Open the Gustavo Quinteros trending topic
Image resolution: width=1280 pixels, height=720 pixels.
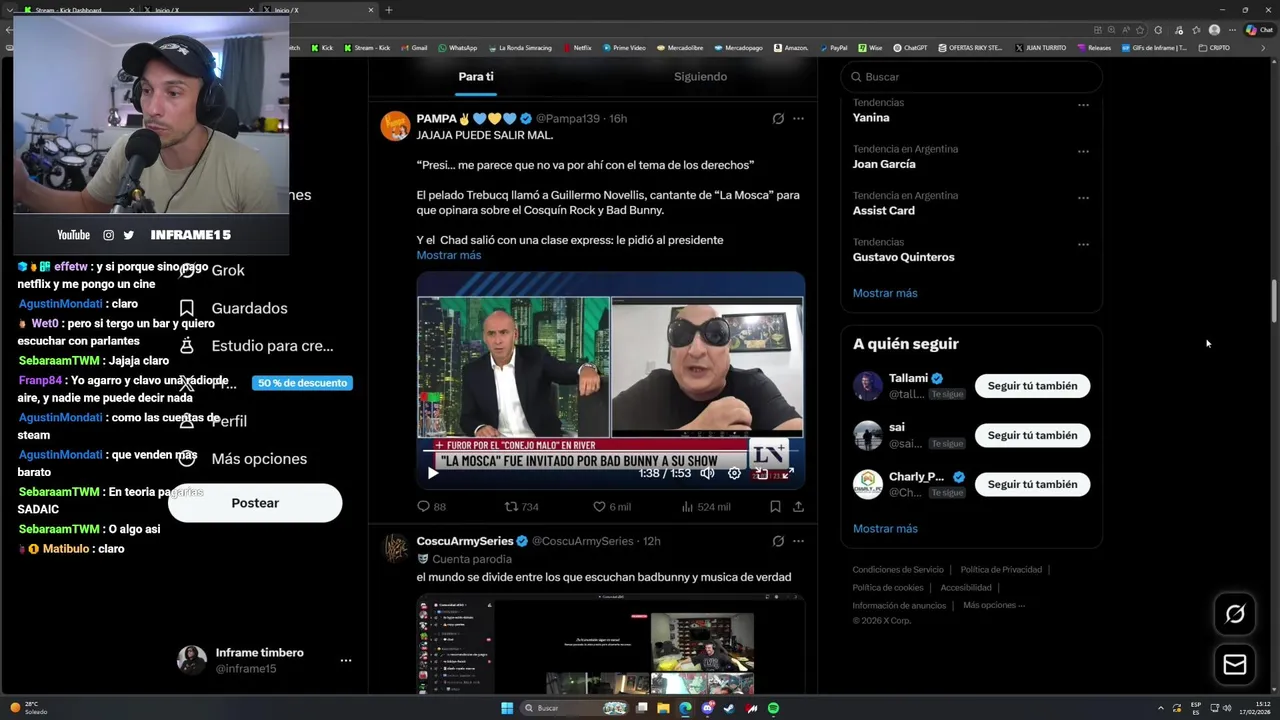[x=904, y=257]
